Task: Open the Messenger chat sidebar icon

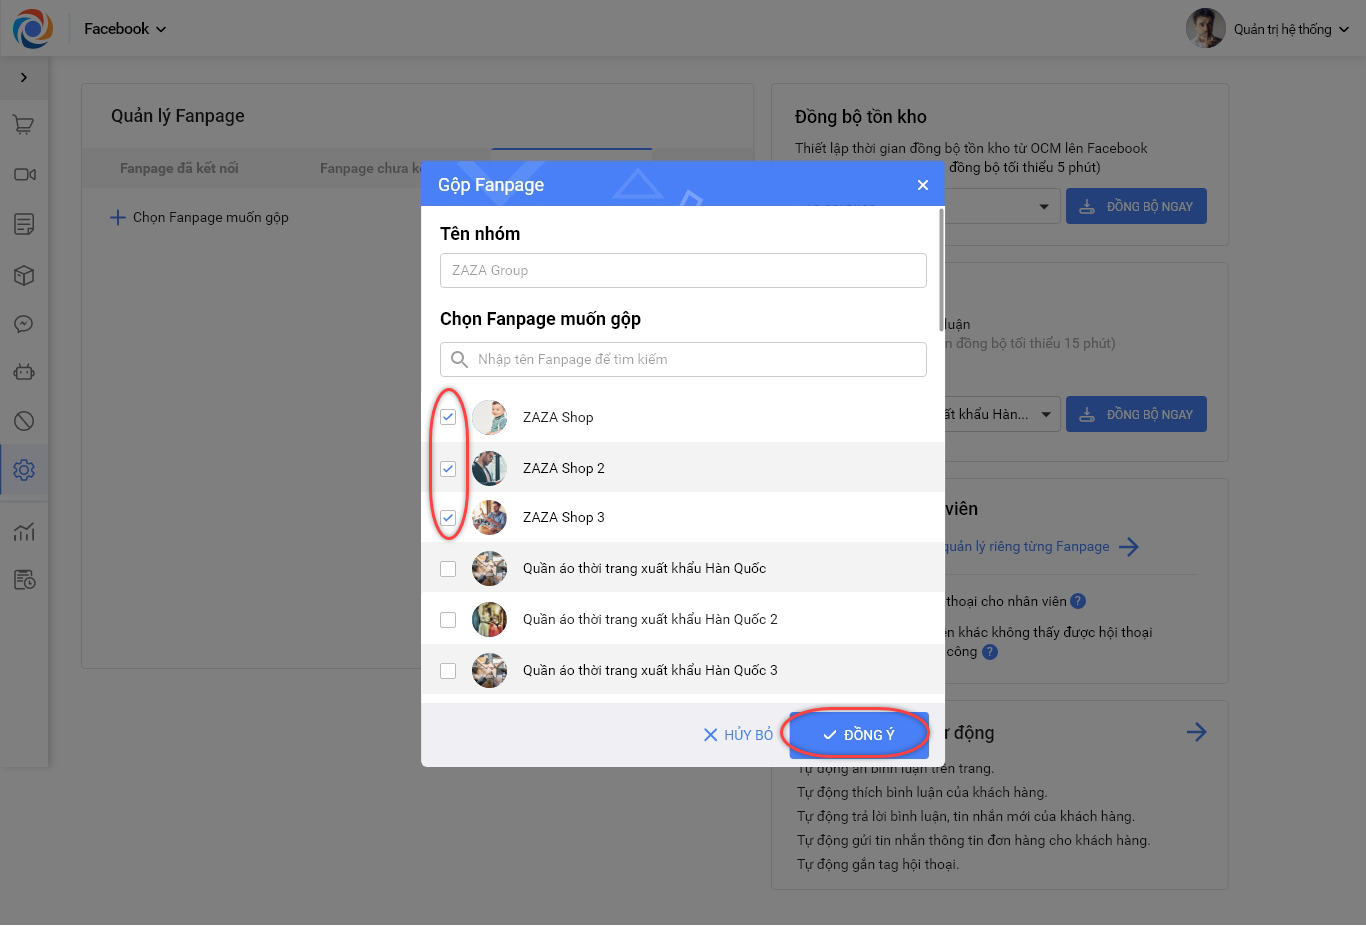Action: coord(24,324)
